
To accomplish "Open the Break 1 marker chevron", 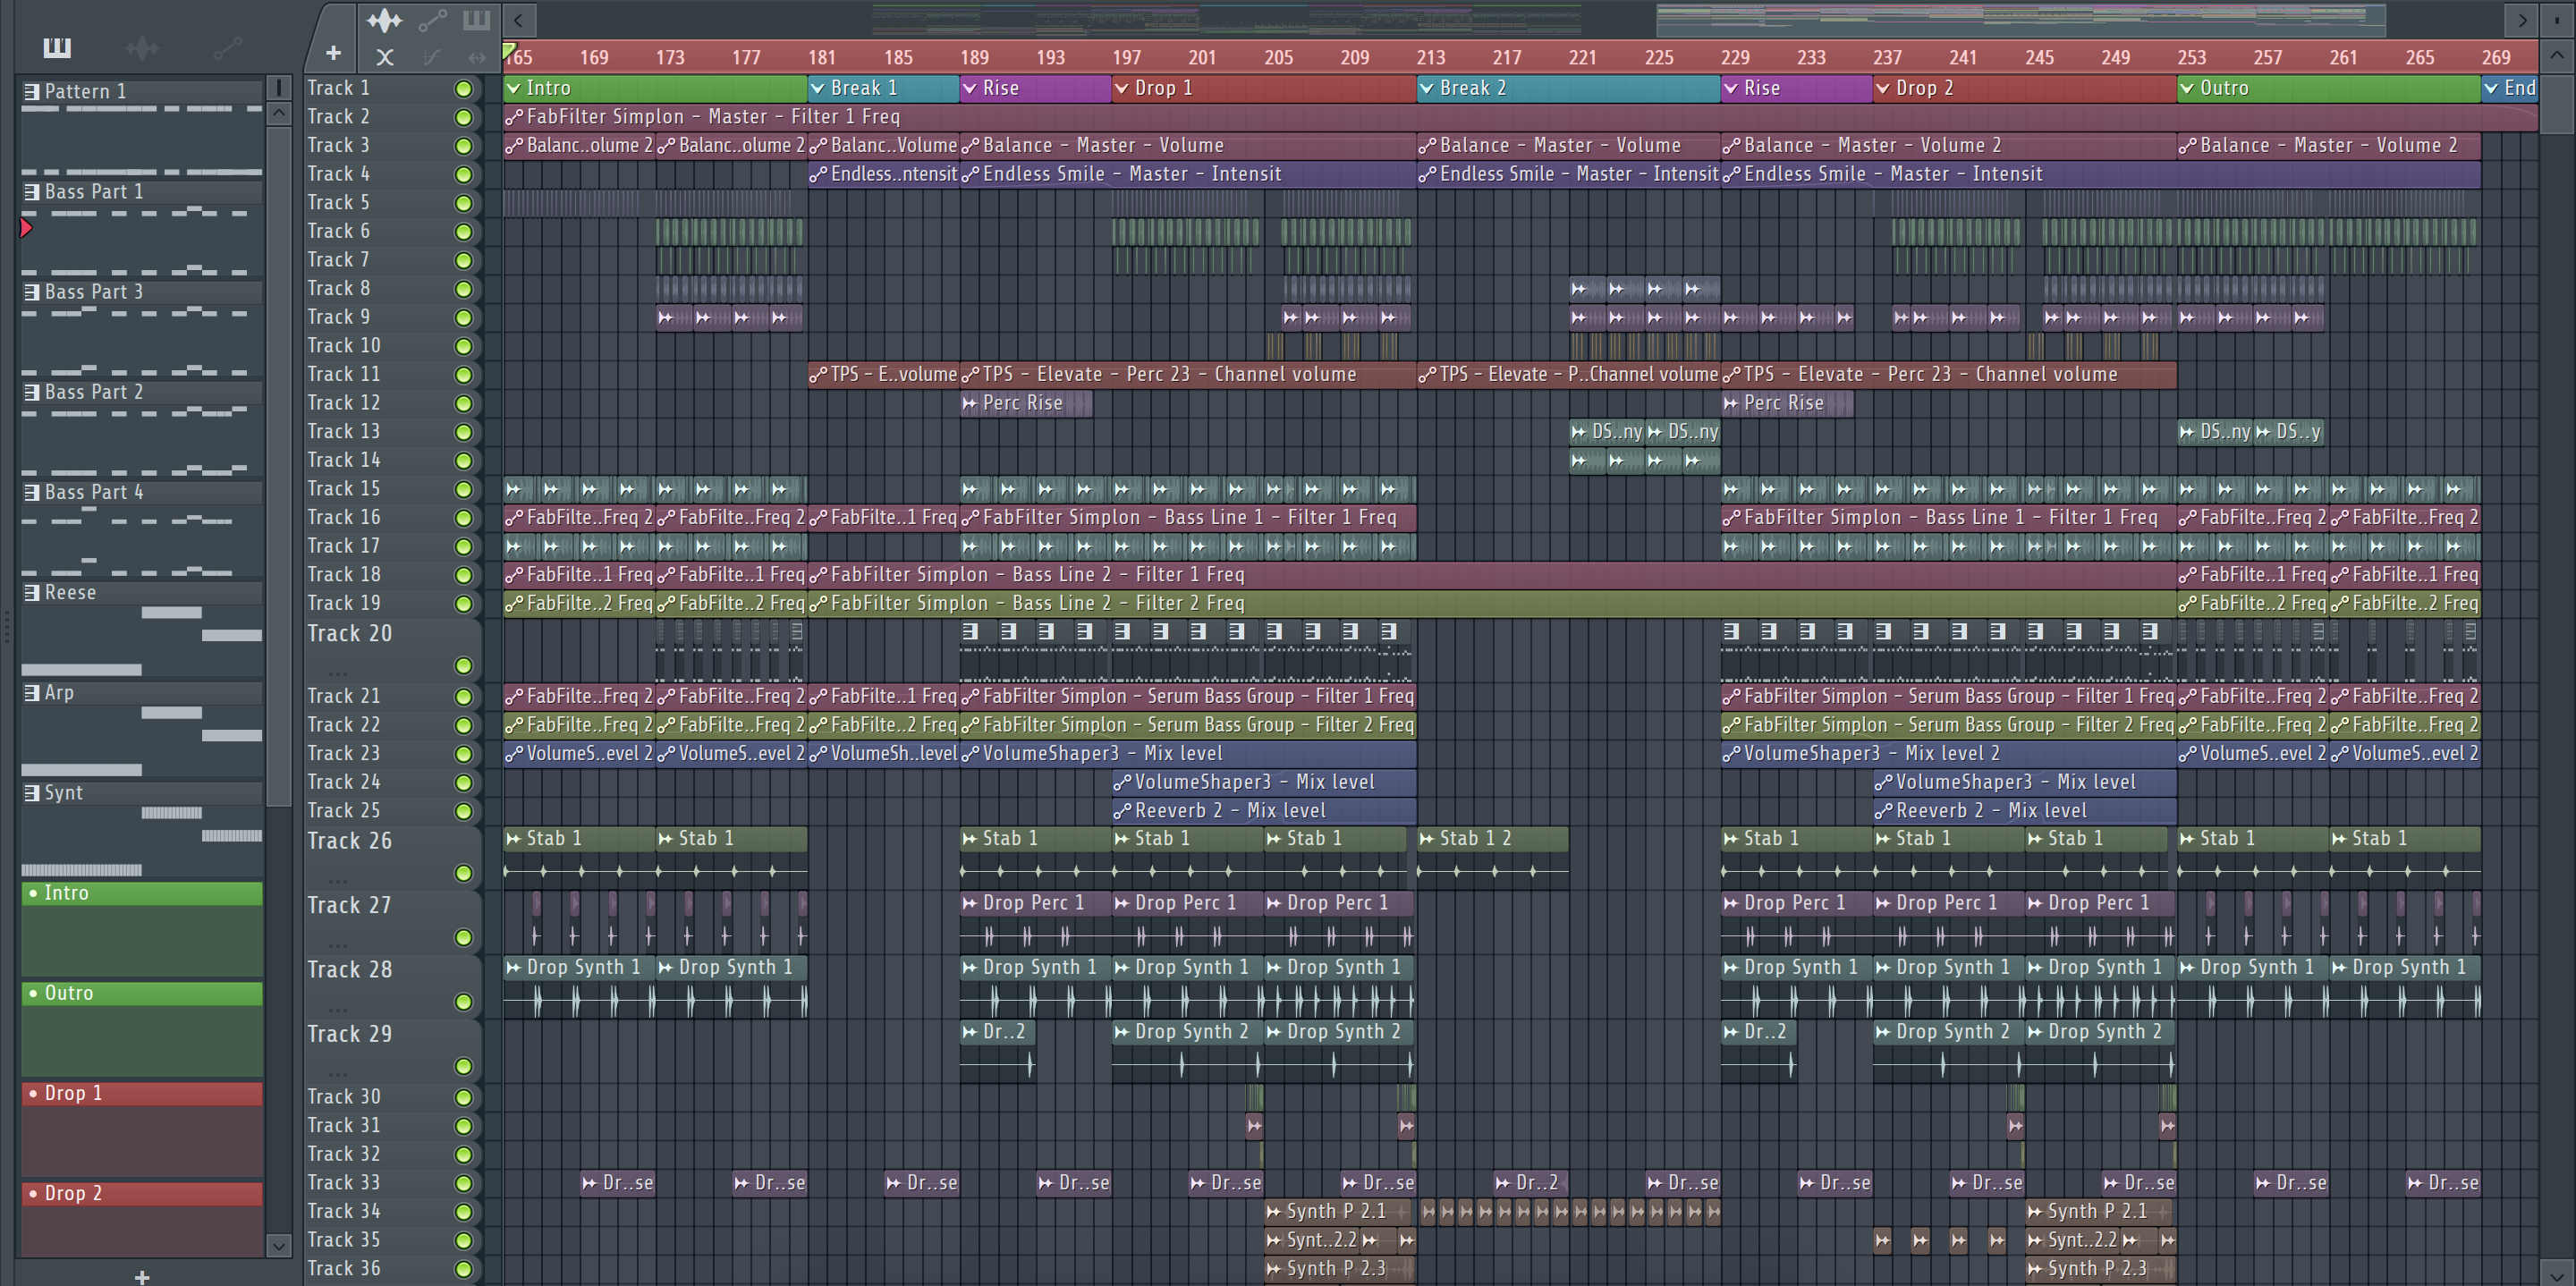I will click(x=818, y=88).
